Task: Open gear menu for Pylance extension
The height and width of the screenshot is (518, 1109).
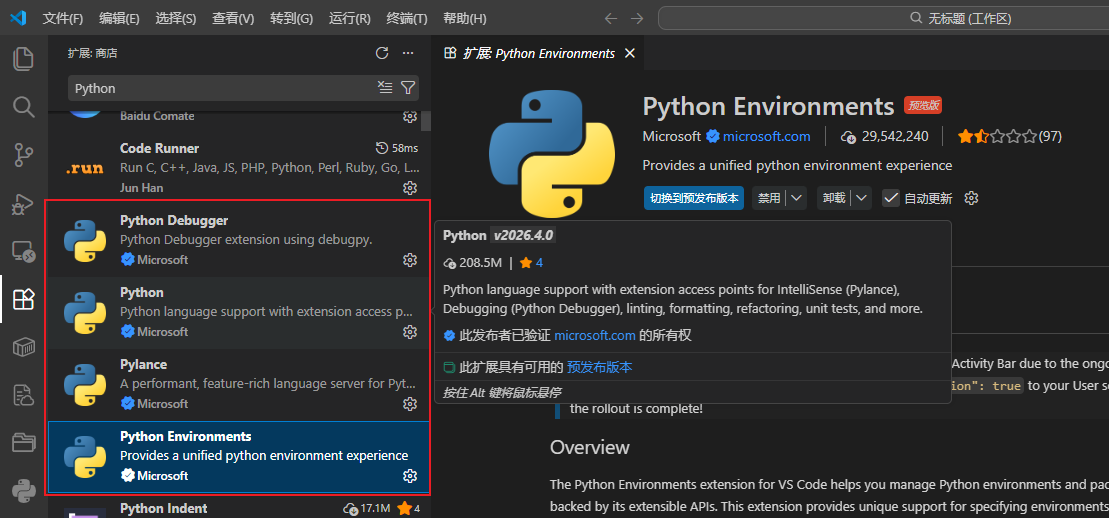Action: click(x=409, y=404)
